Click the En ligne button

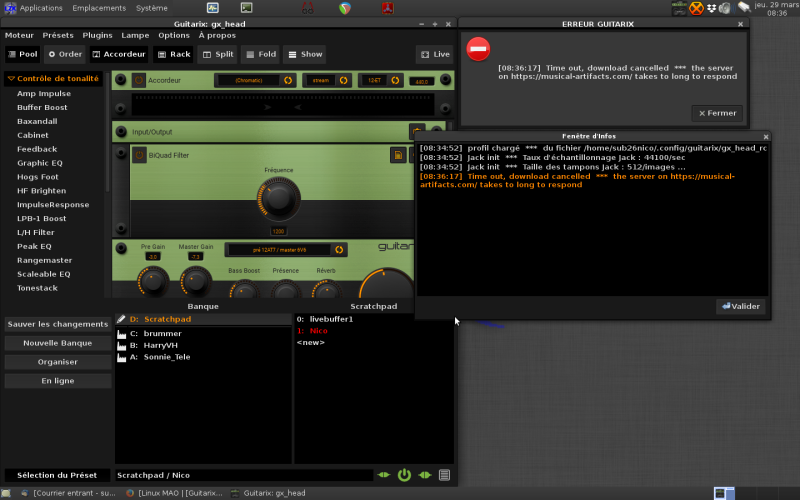(58, 381)
